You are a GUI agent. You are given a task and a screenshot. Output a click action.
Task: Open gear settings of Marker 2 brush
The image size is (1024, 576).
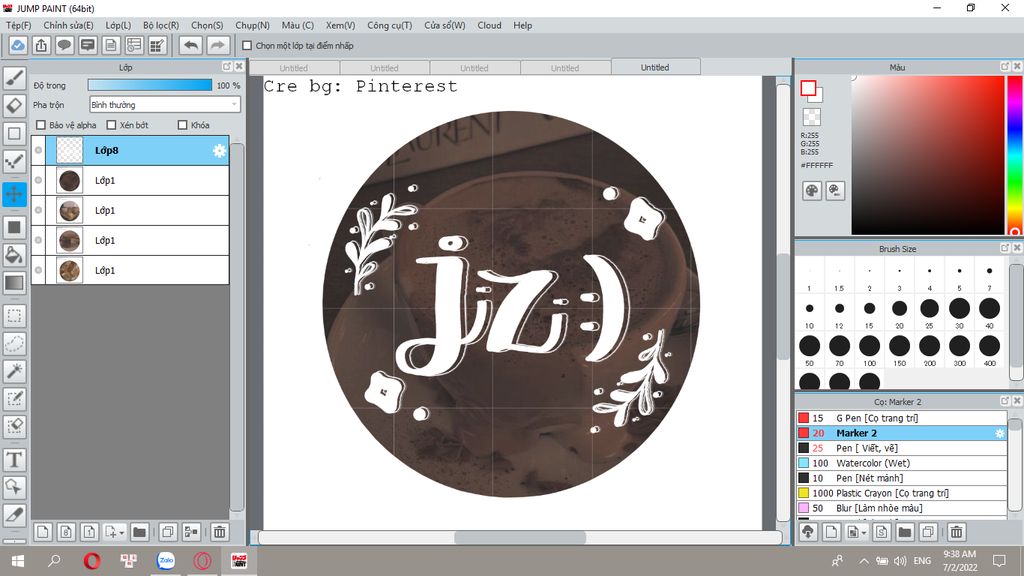[999, 433]
